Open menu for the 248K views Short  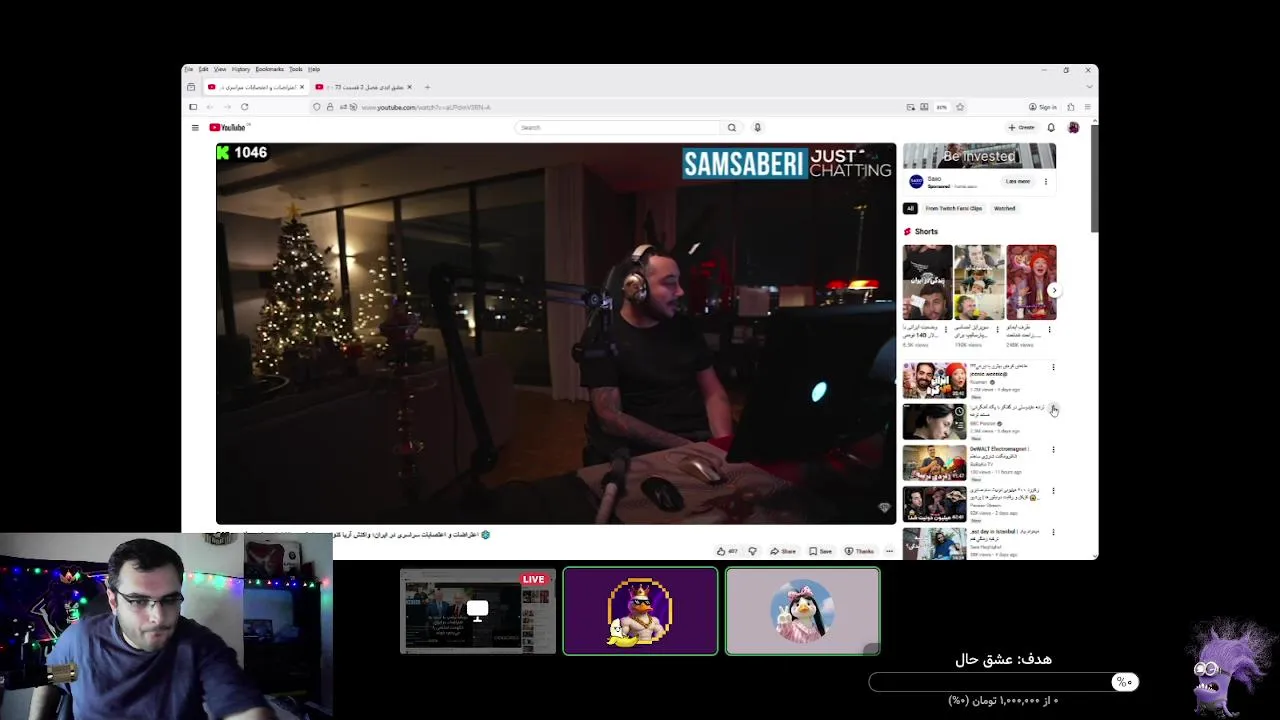click(1049, 329)
